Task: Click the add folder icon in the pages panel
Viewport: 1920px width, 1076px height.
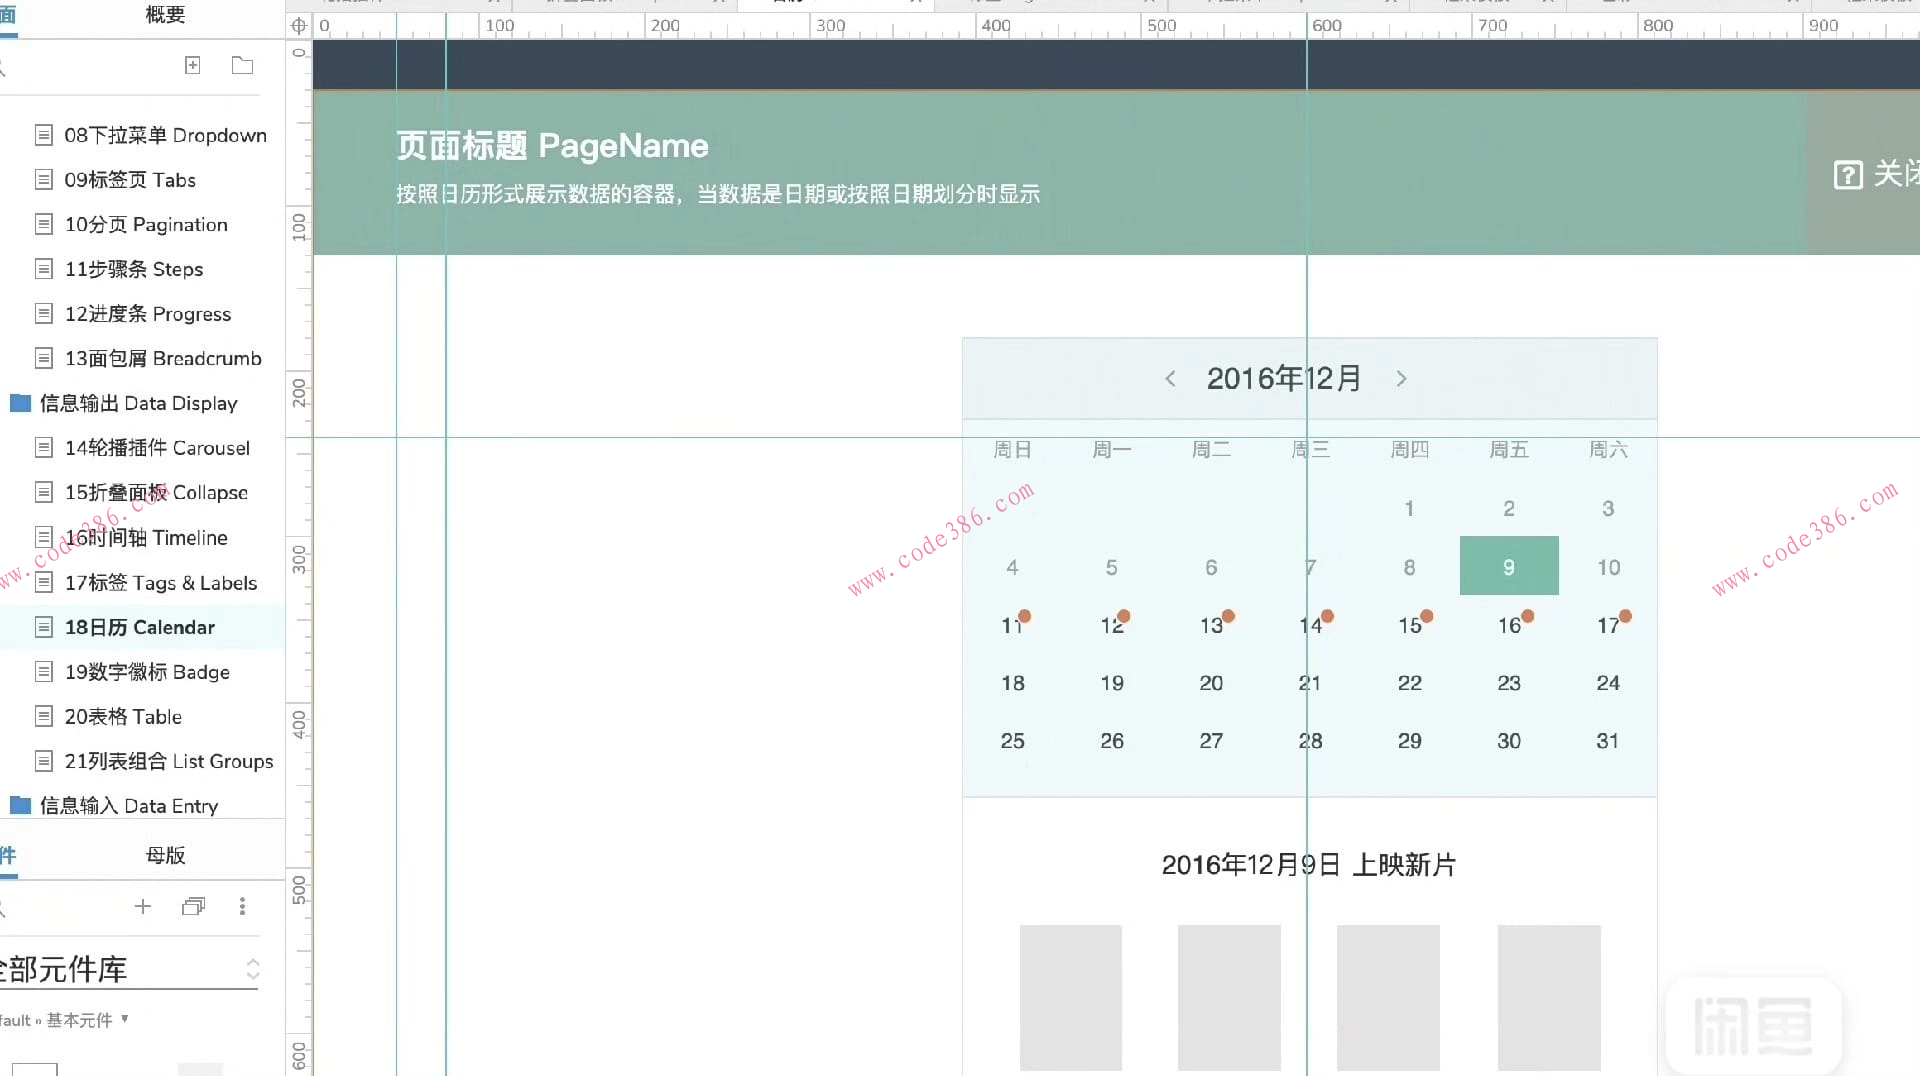Action: click(x=241, y=65)
